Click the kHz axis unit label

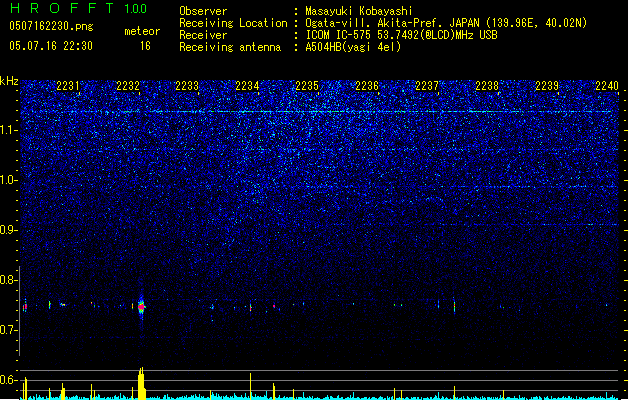coord(9,81)
